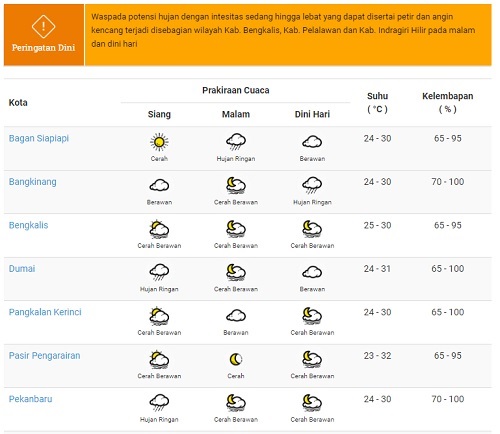
Task: Click the Pasir Pengarairan Malam Cerah moon icon
Action: click(236, 359)
